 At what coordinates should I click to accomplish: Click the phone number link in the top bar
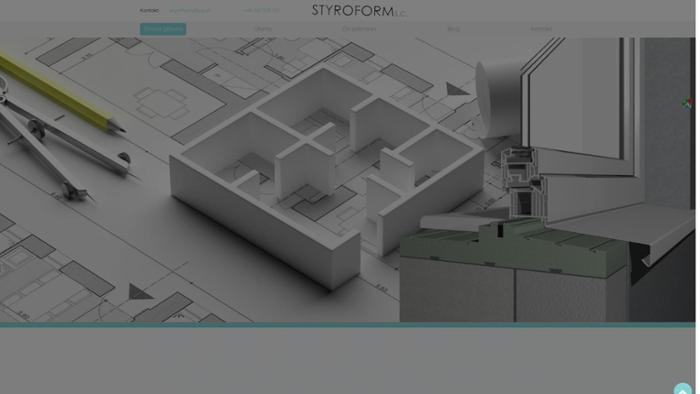pos(261,10)
